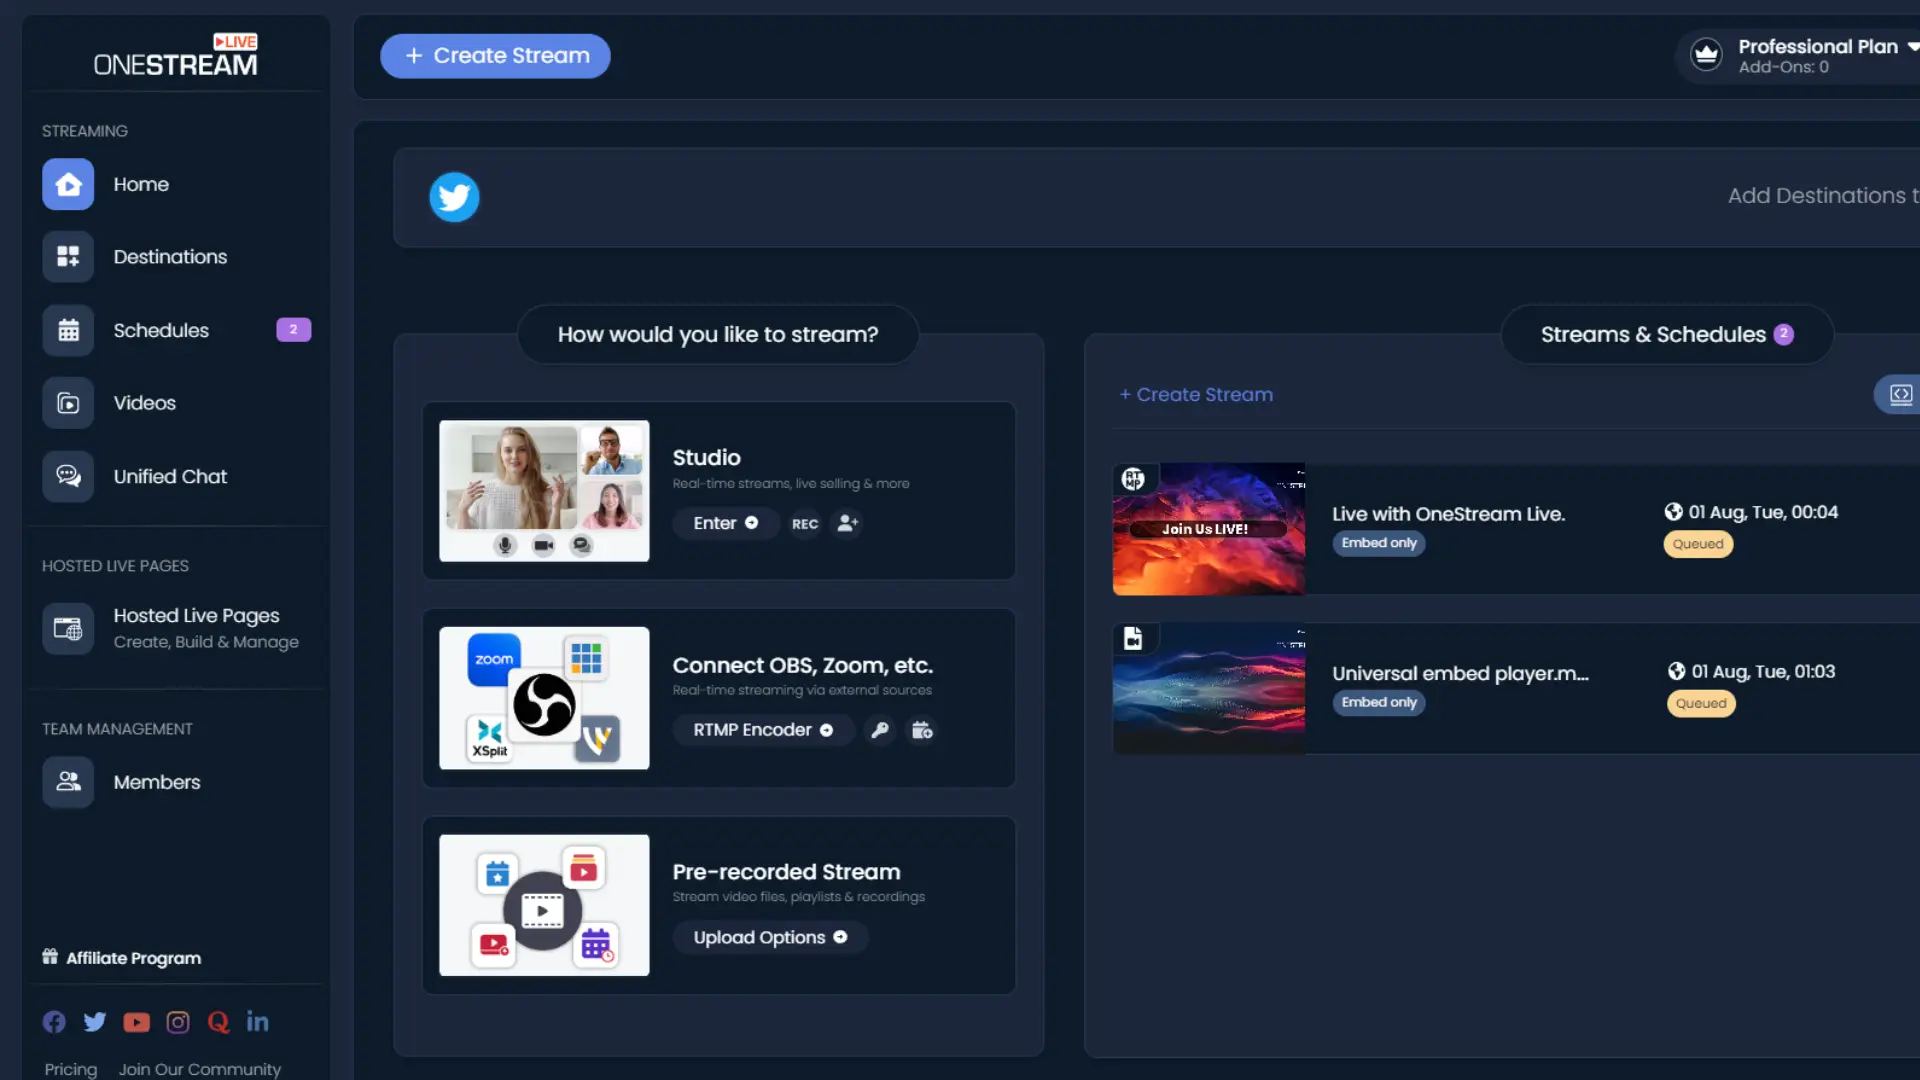Click 'Live with OneStream Live.' title
The image size is (1920, 1080).
coord(1449,514)
